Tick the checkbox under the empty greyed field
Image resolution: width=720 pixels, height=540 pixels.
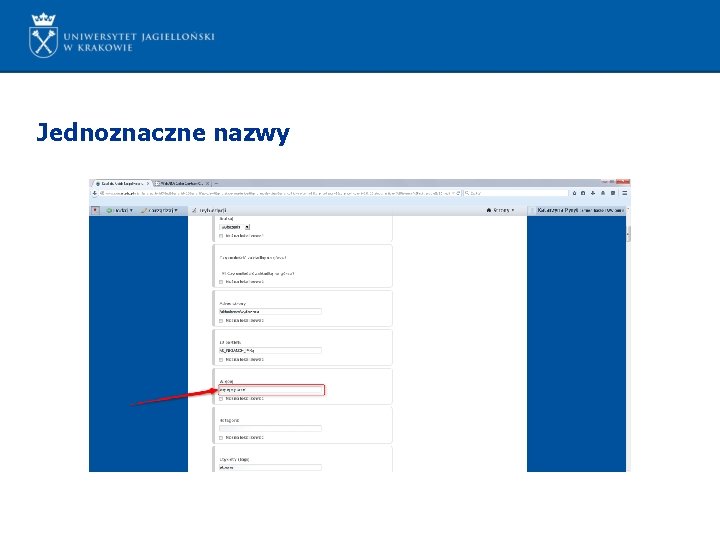tap(221, 438)
